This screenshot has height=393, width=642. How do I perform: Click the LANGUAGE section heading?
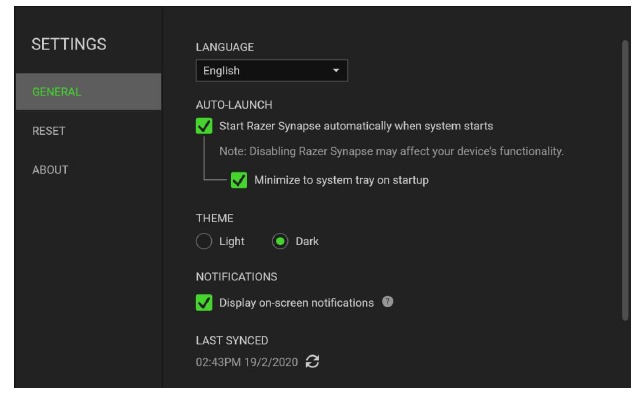click(x=225, y=47)
